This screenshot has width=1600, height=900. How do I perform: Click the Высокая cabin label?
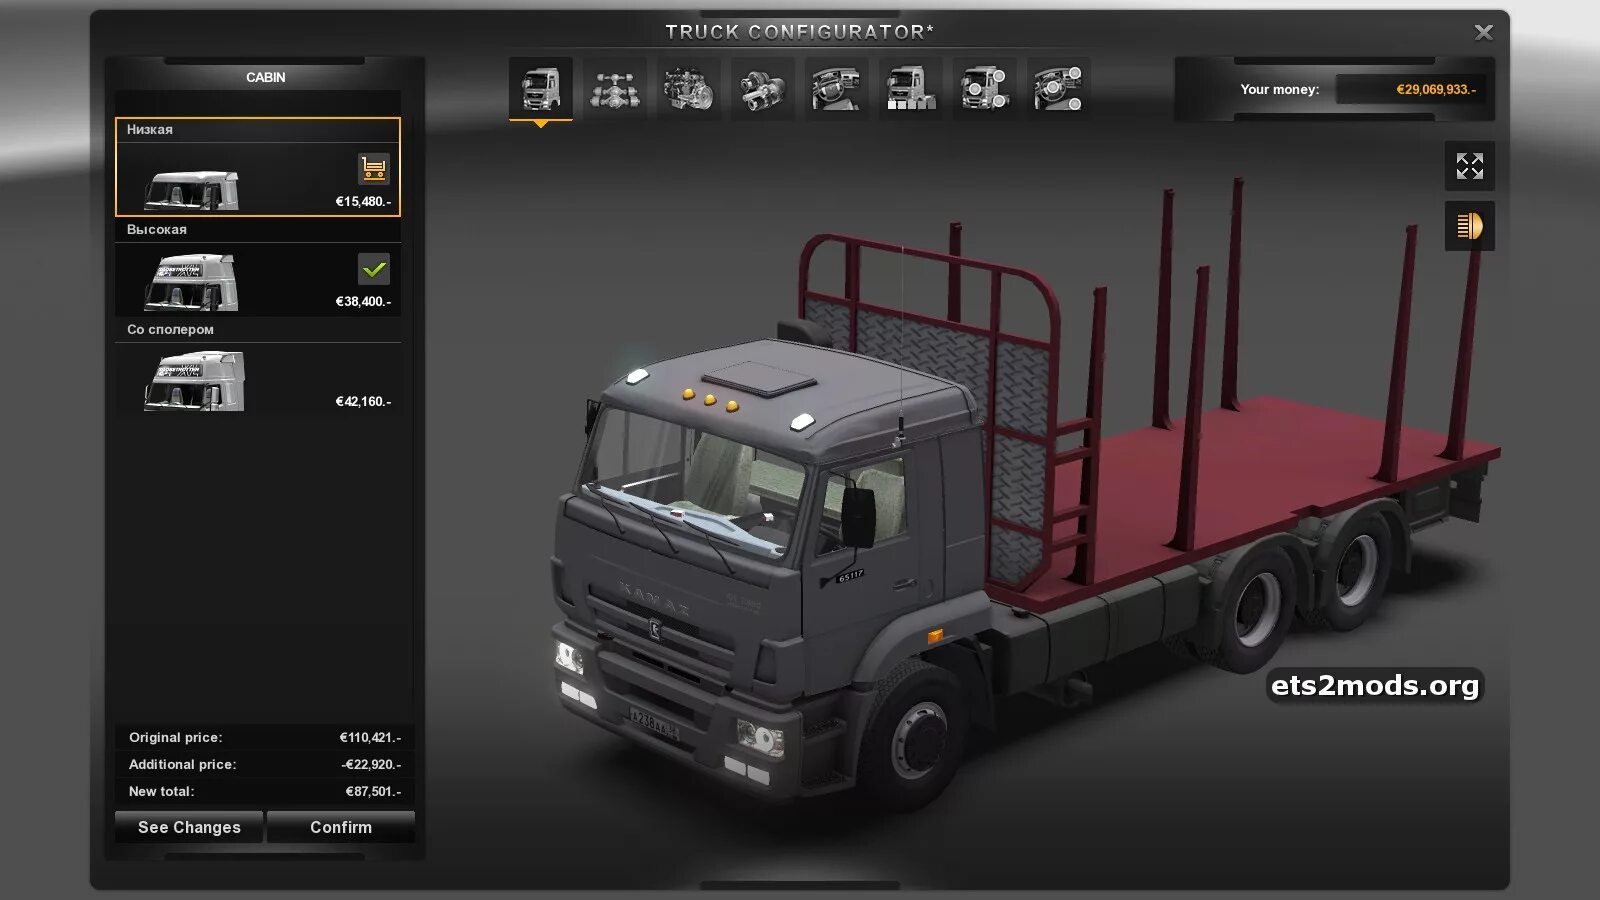(x=157, y=230)
